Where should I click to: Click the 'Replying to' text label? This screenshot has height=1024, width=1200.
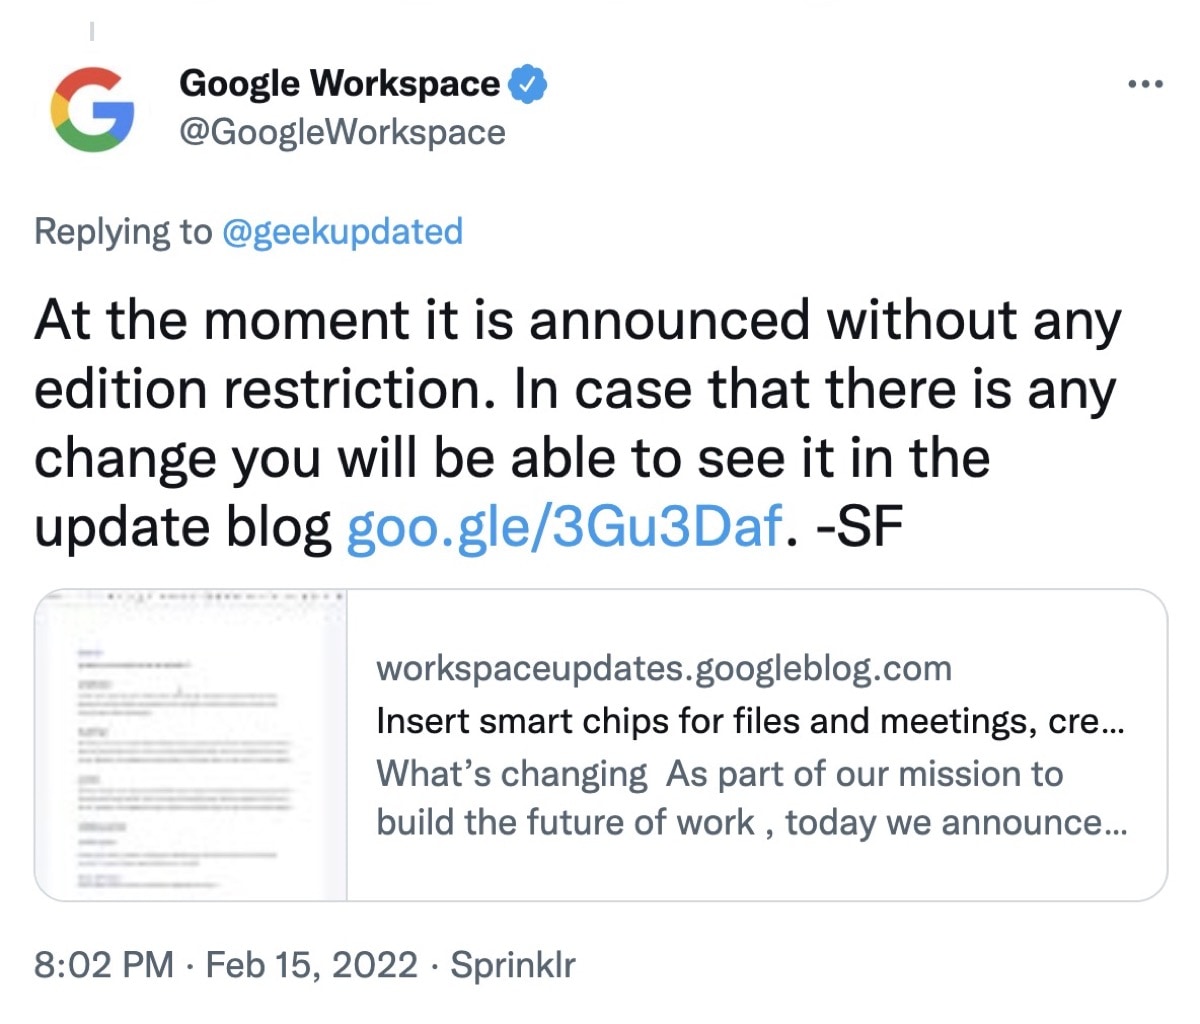point(120,231)
